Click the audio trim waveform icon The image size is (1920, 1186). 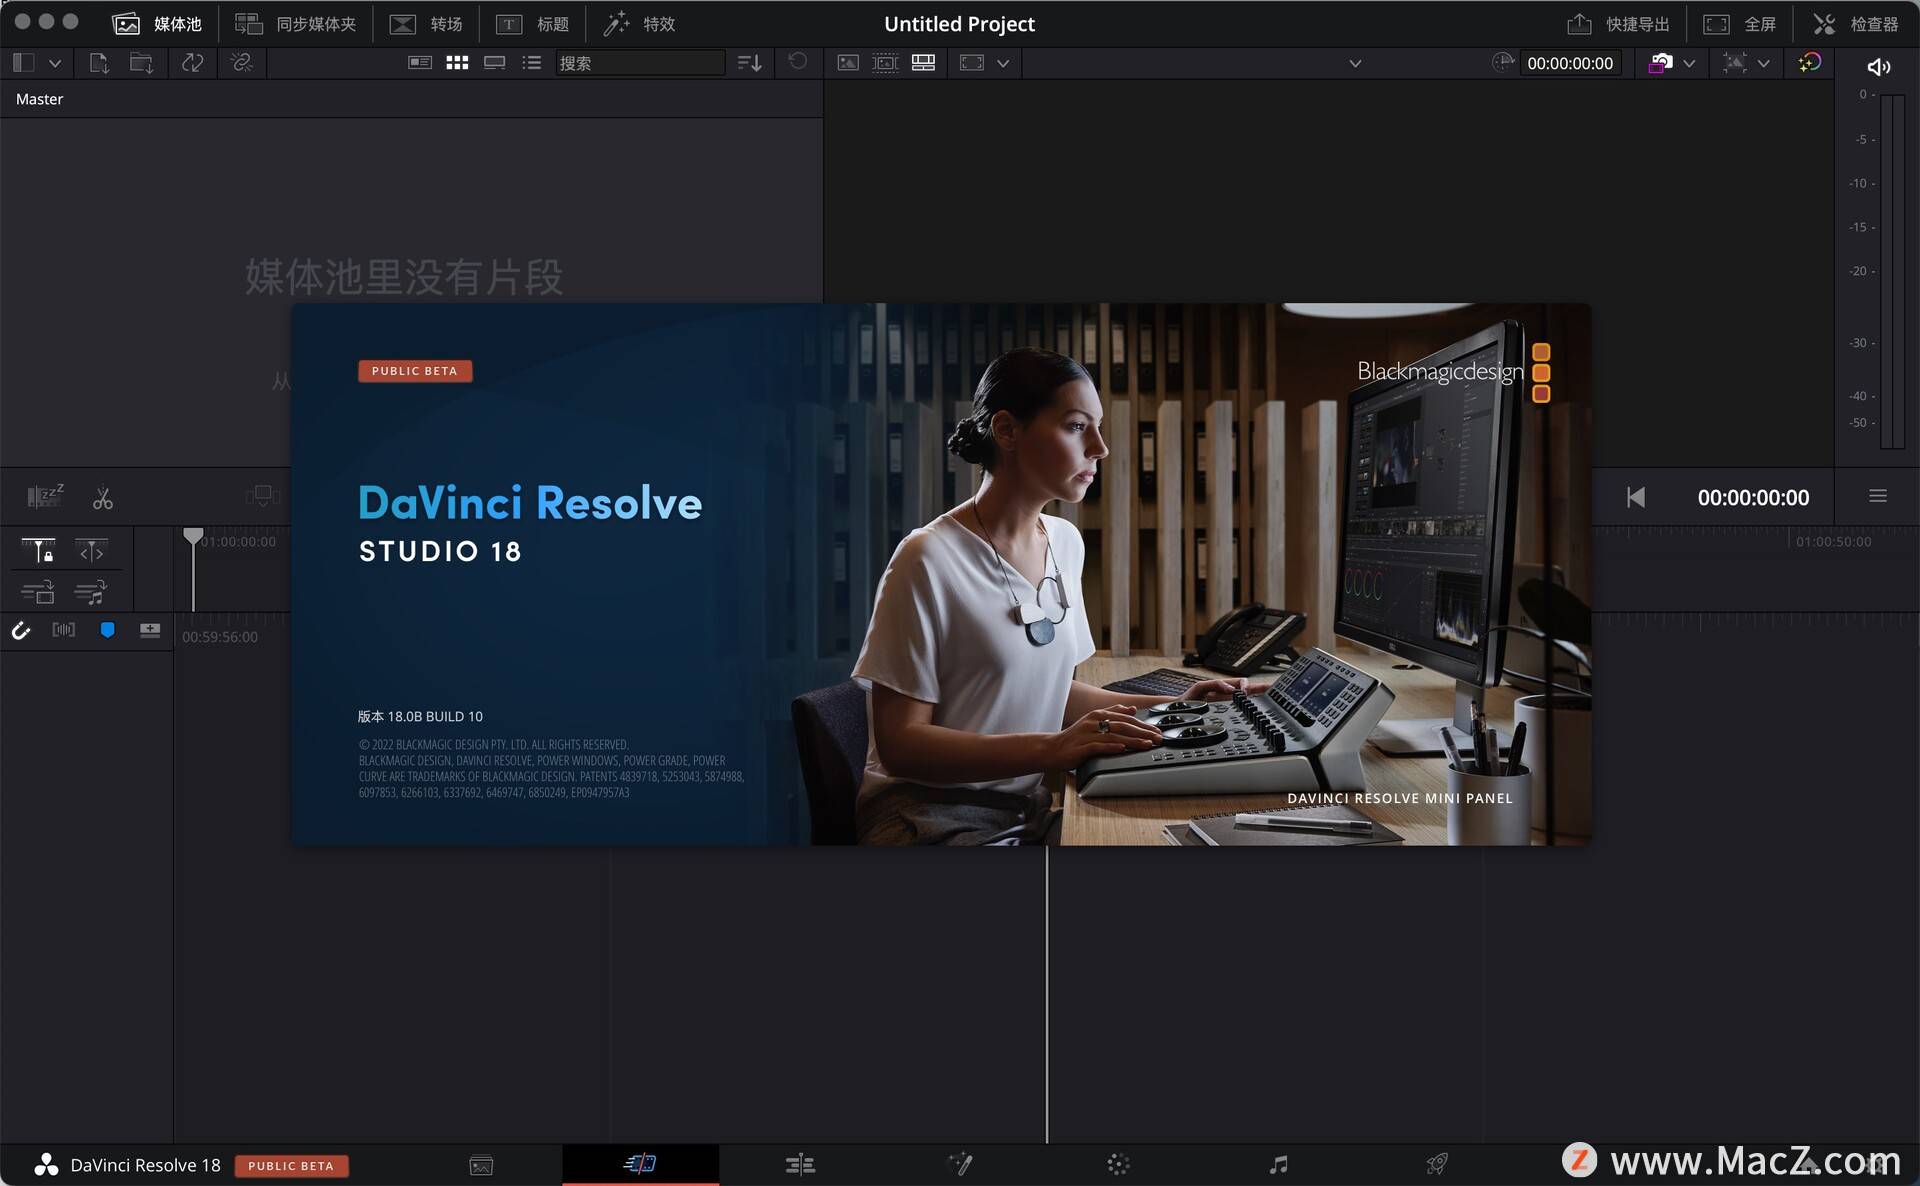pyautogui.click(x=63, y=629)
